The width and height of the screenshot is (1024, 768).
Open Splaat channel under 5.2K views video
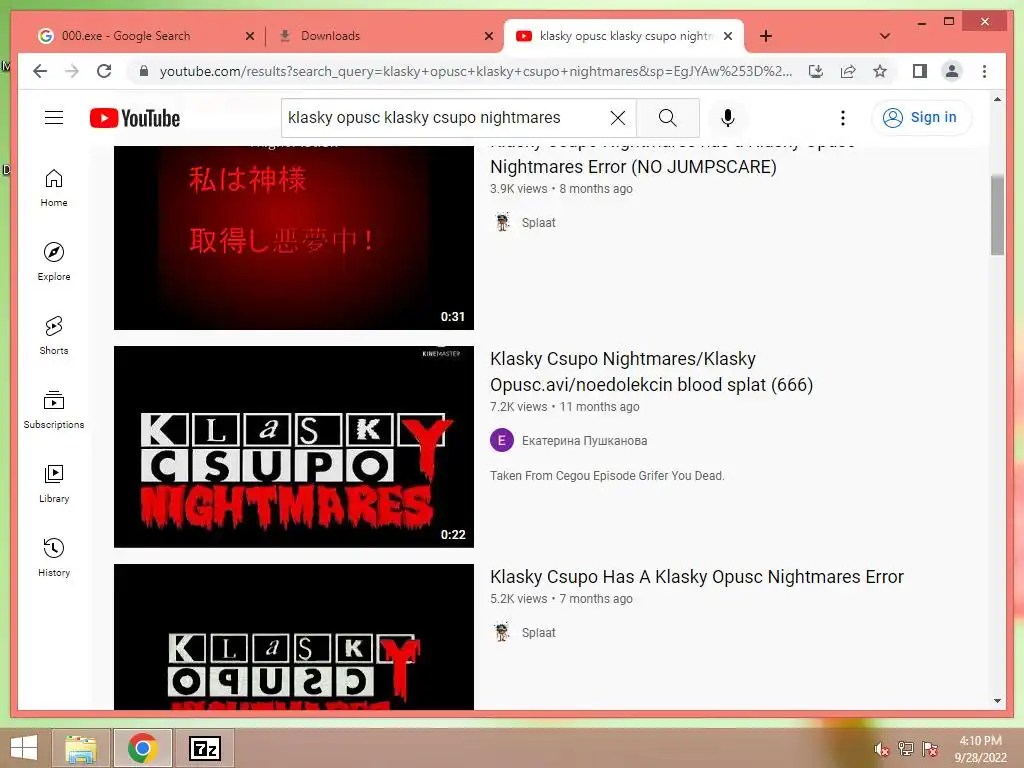[538, 633]
